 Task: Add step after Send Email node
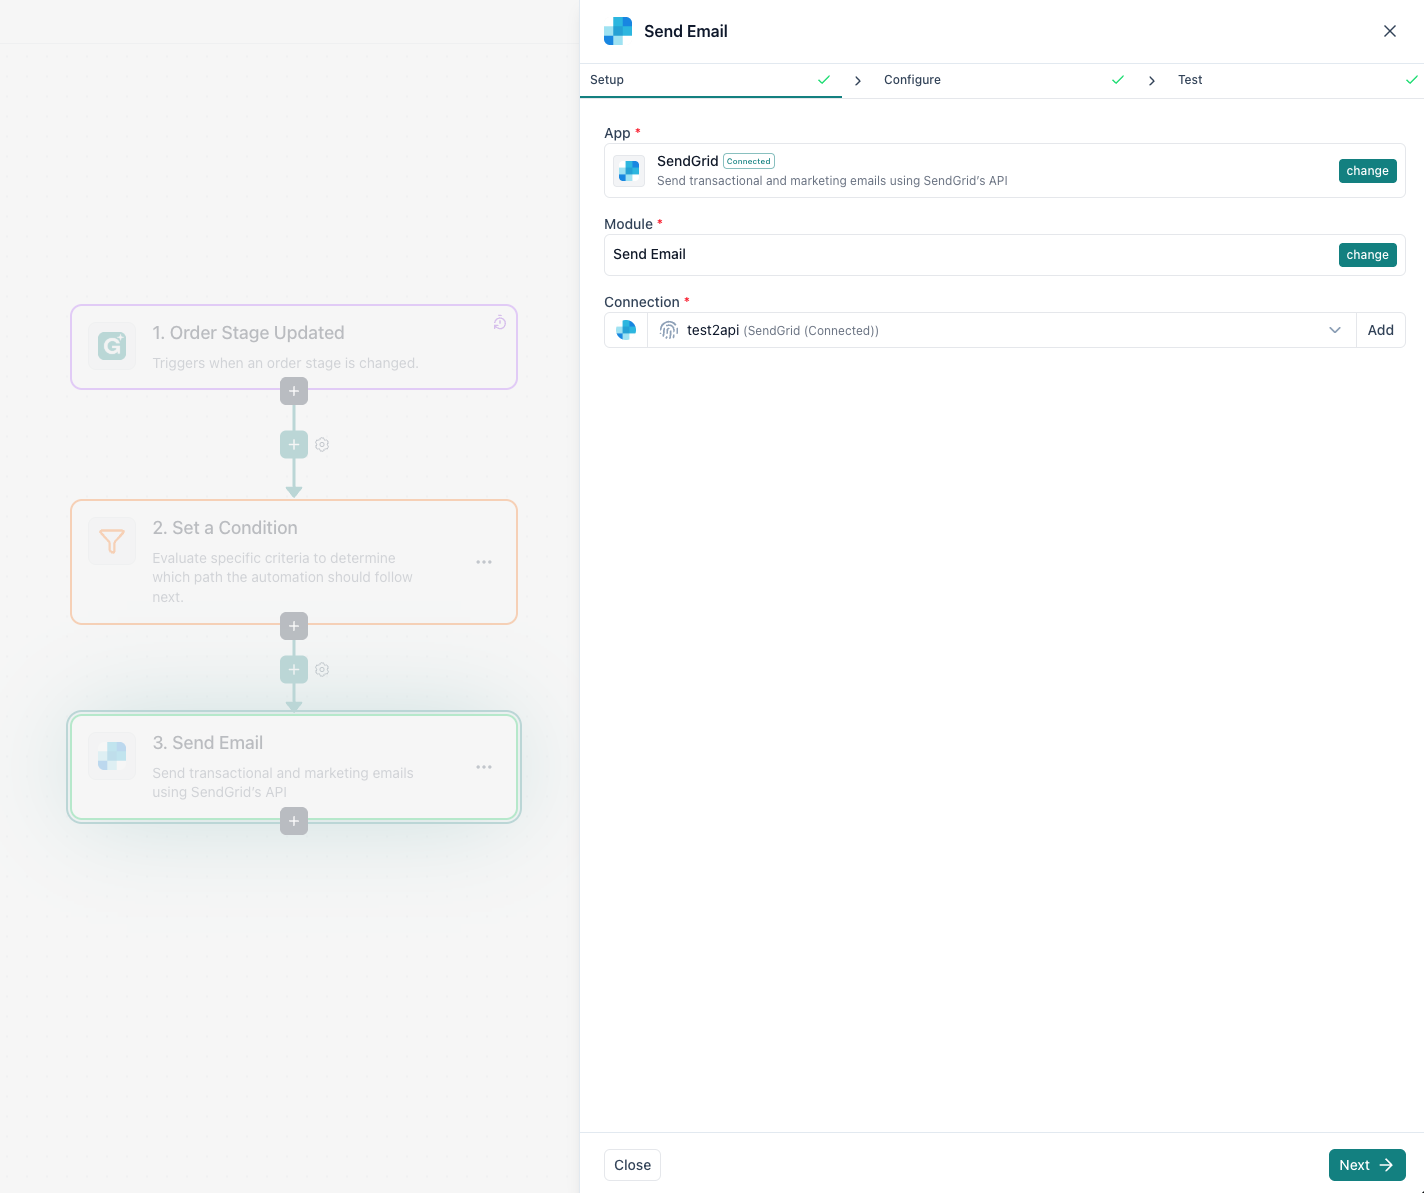294,822
